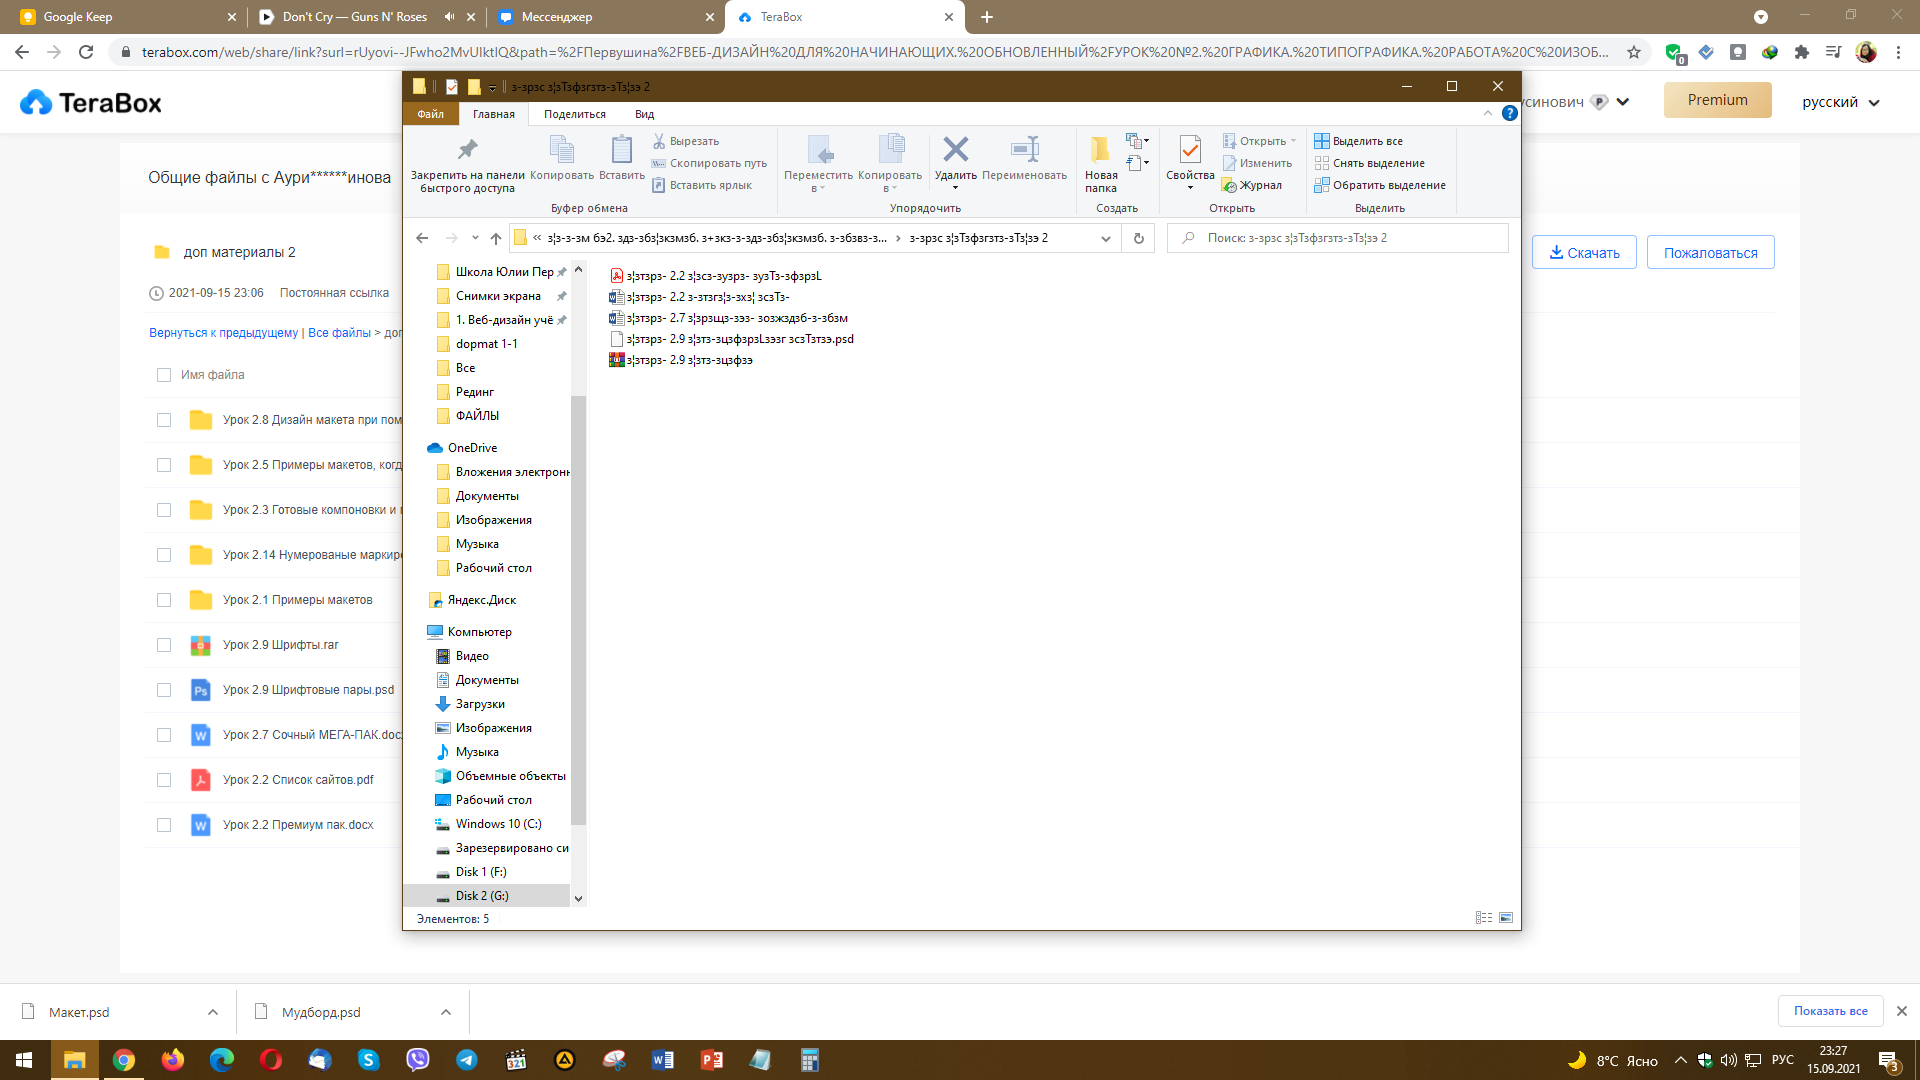
Task: Open the русский language dropdown
Action: [x=1840, y=102]
